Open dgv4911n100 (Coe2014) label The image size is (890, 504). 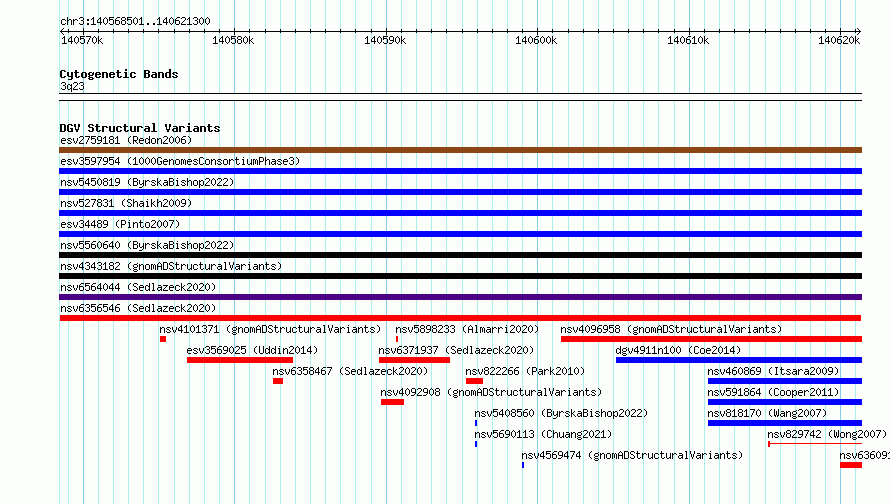tap(678, 350)
